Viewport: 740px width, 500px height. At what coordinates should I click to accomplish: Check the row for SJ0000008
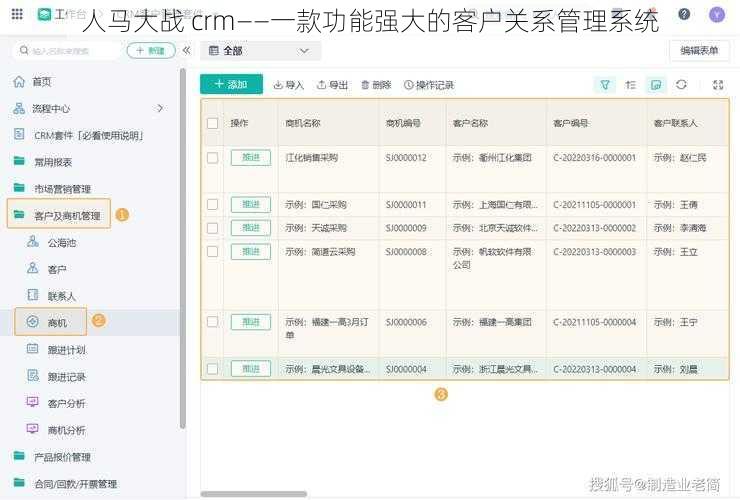click(x=212, y=252)
